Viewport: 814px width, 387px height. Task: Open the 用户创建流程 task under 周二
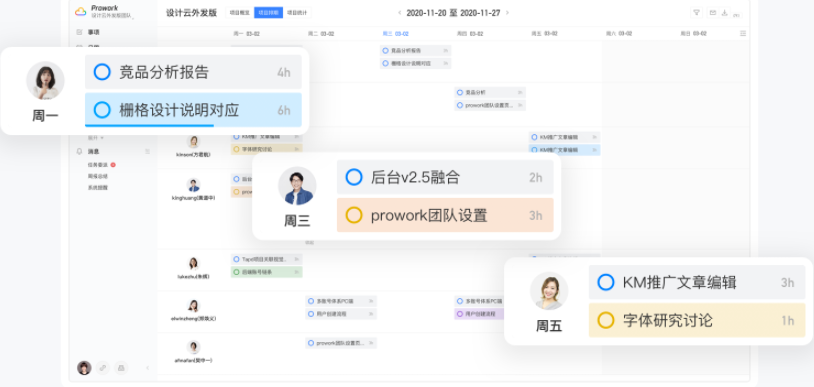coord(341,314)
